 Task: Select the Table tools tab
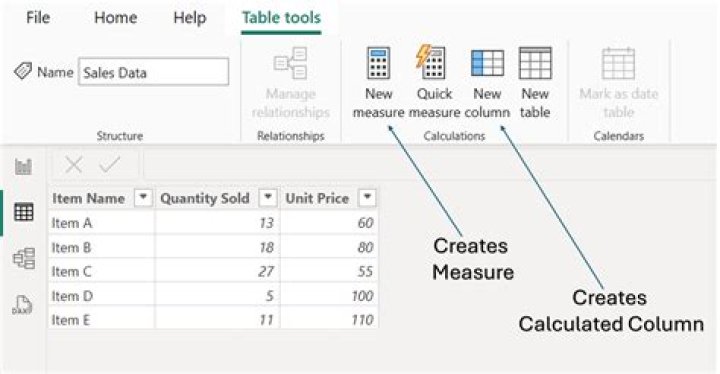click(281, 17)
